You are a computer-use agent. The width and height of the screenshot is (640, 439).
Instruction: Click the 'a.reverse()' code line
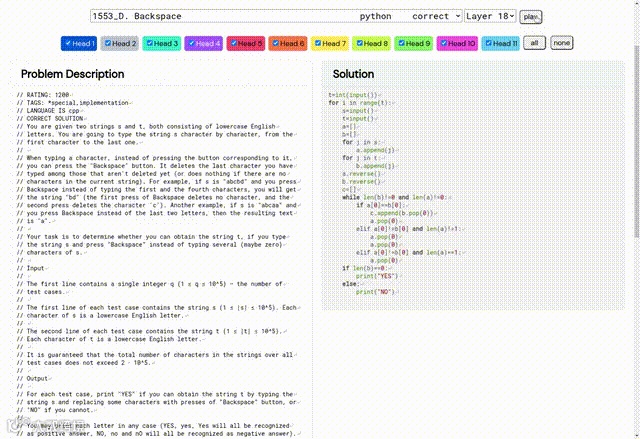361,174
